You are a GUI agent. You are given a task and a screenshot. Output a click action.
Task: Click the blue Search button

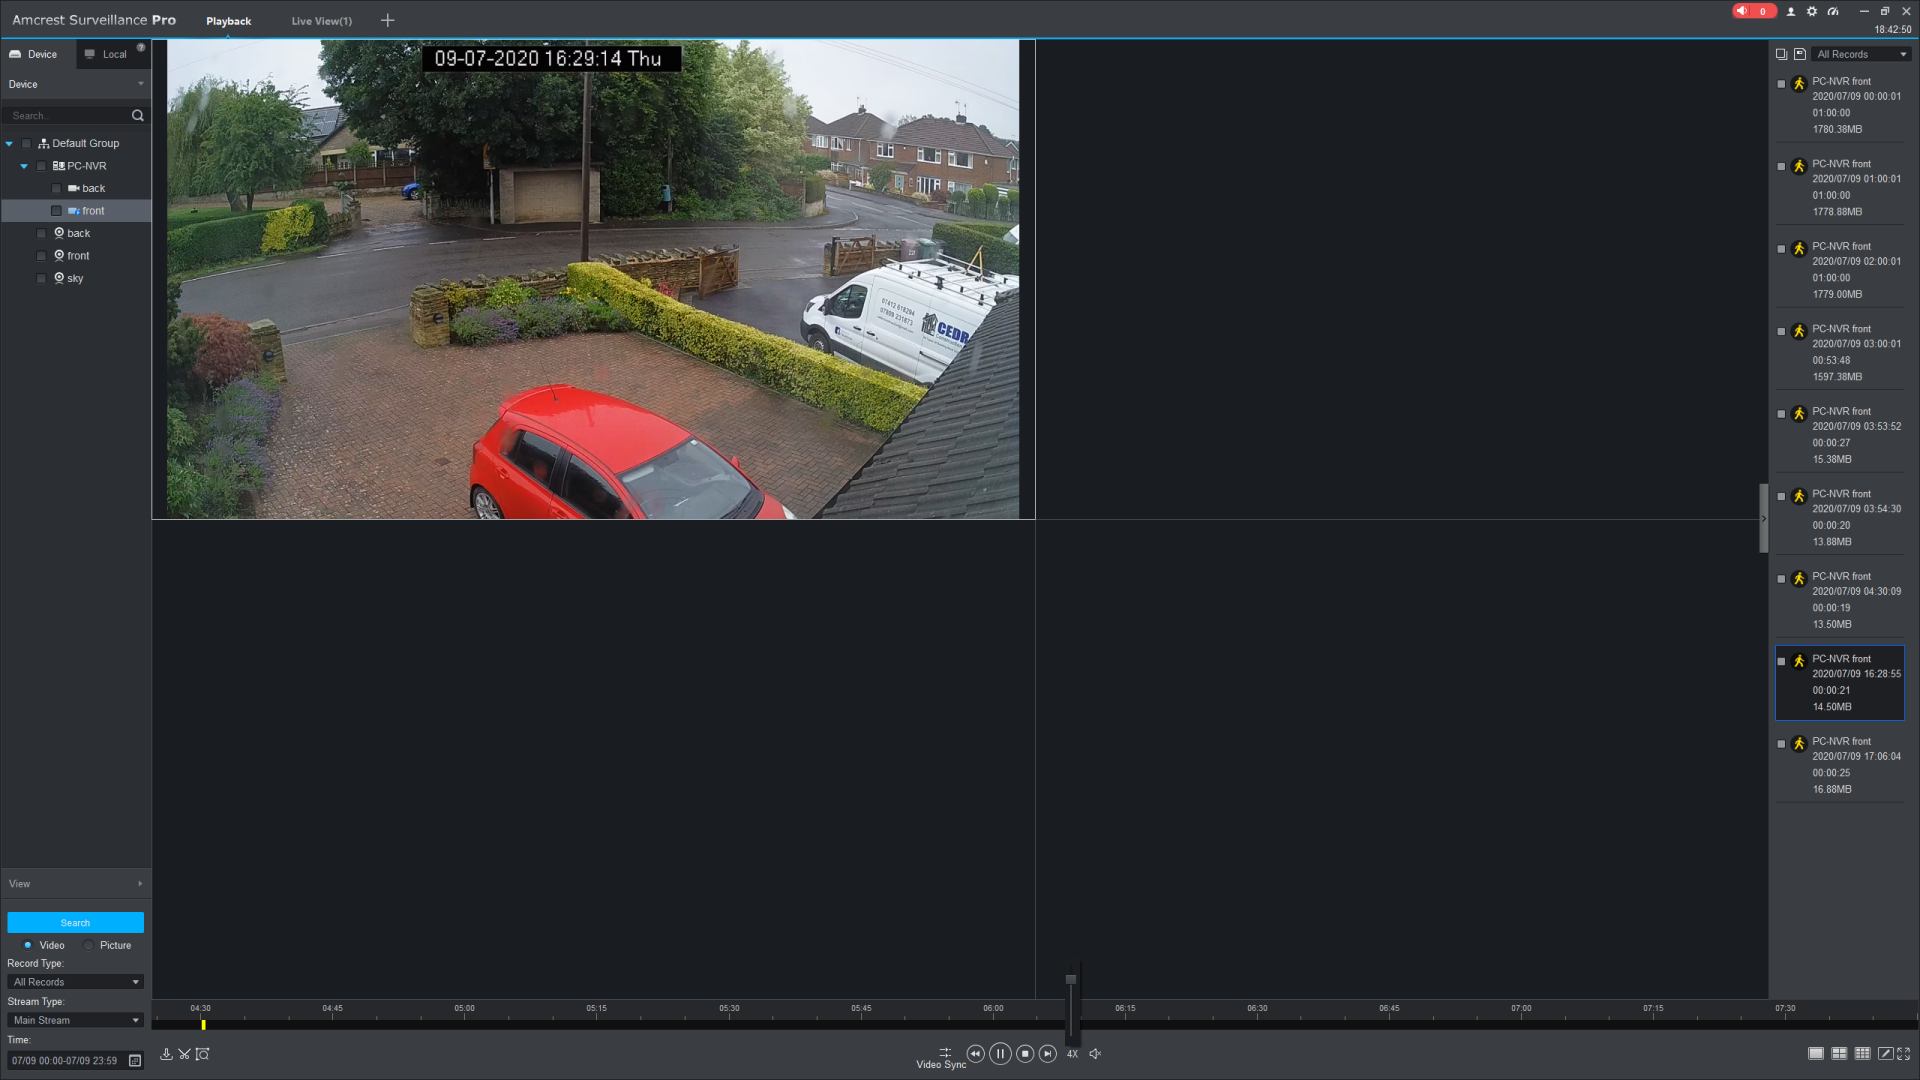tap(75, 923)
